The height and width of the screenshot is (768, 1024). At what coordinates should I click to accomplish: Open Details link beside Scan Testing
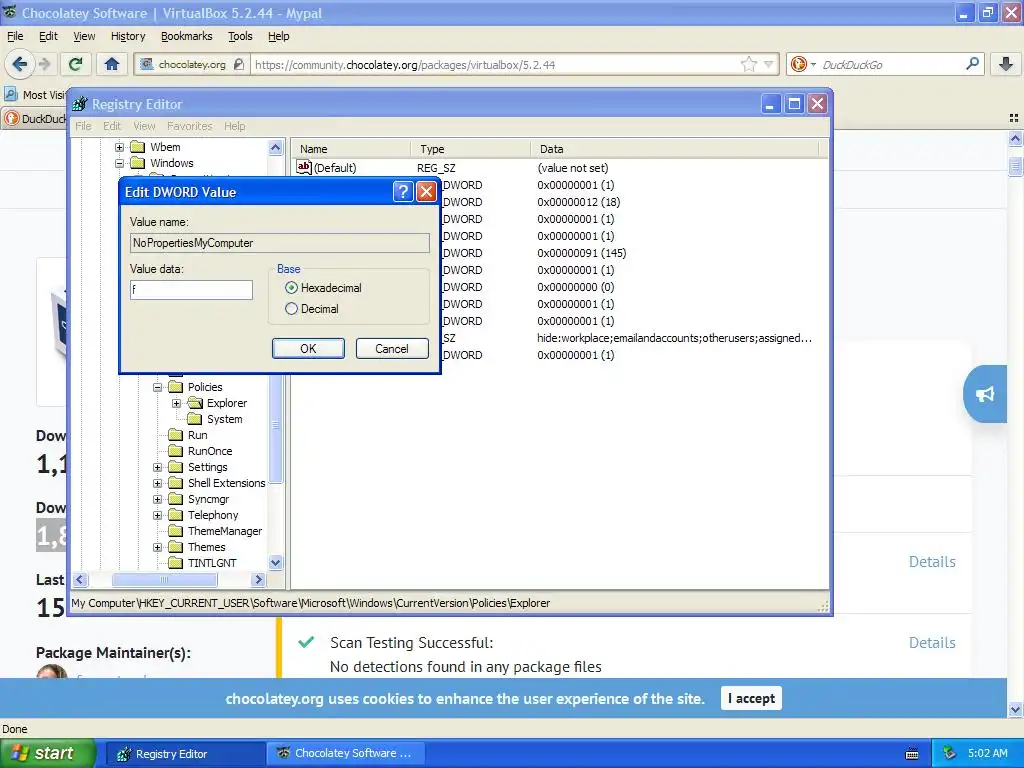(932, 643)
